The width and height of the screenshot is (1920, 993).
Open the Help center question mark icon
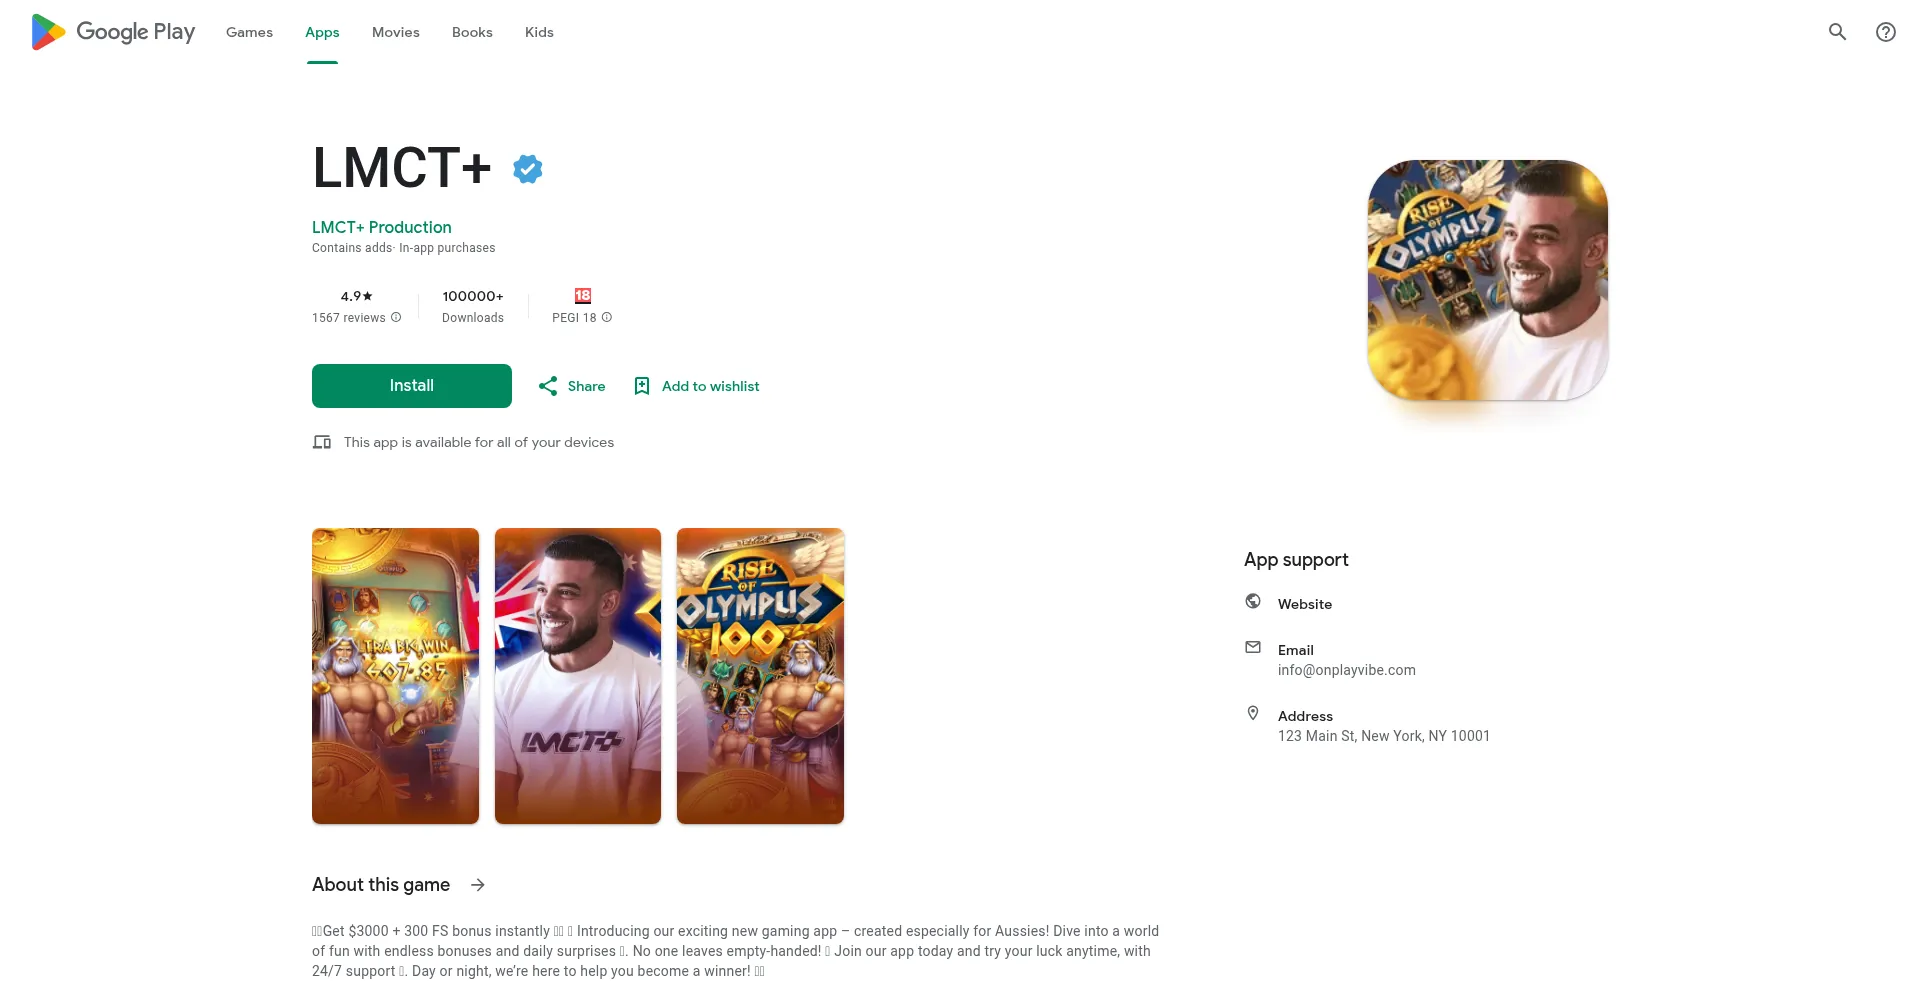[1886, 32]
